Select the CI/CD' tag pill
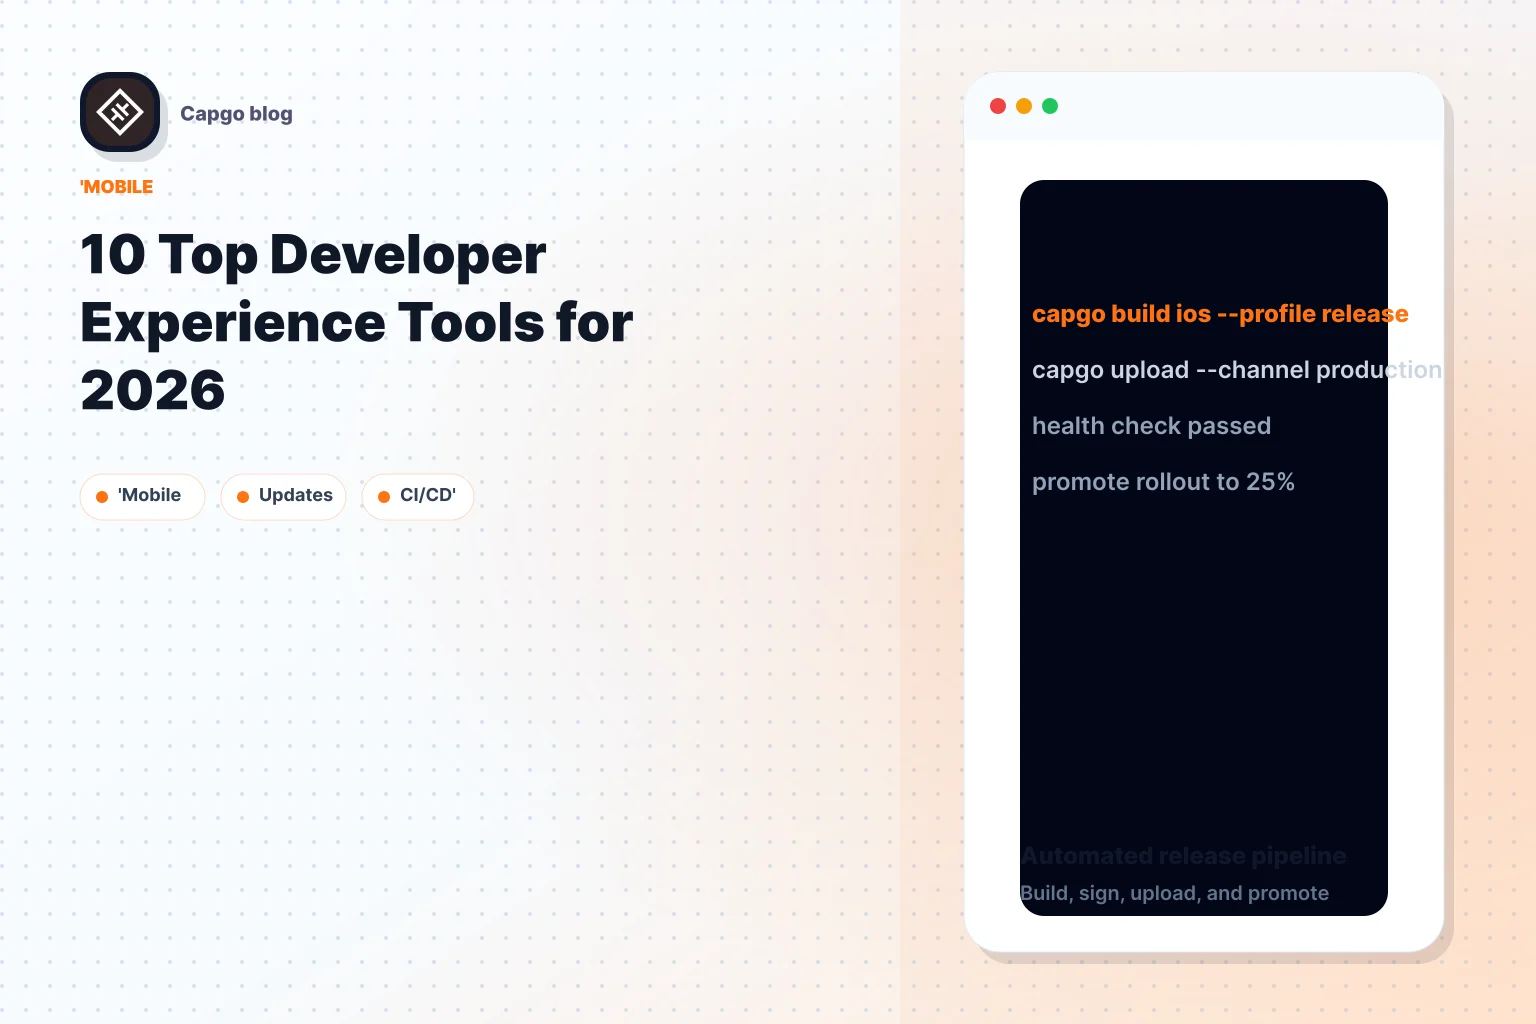 pyautogui.click(x=418, y=496)
